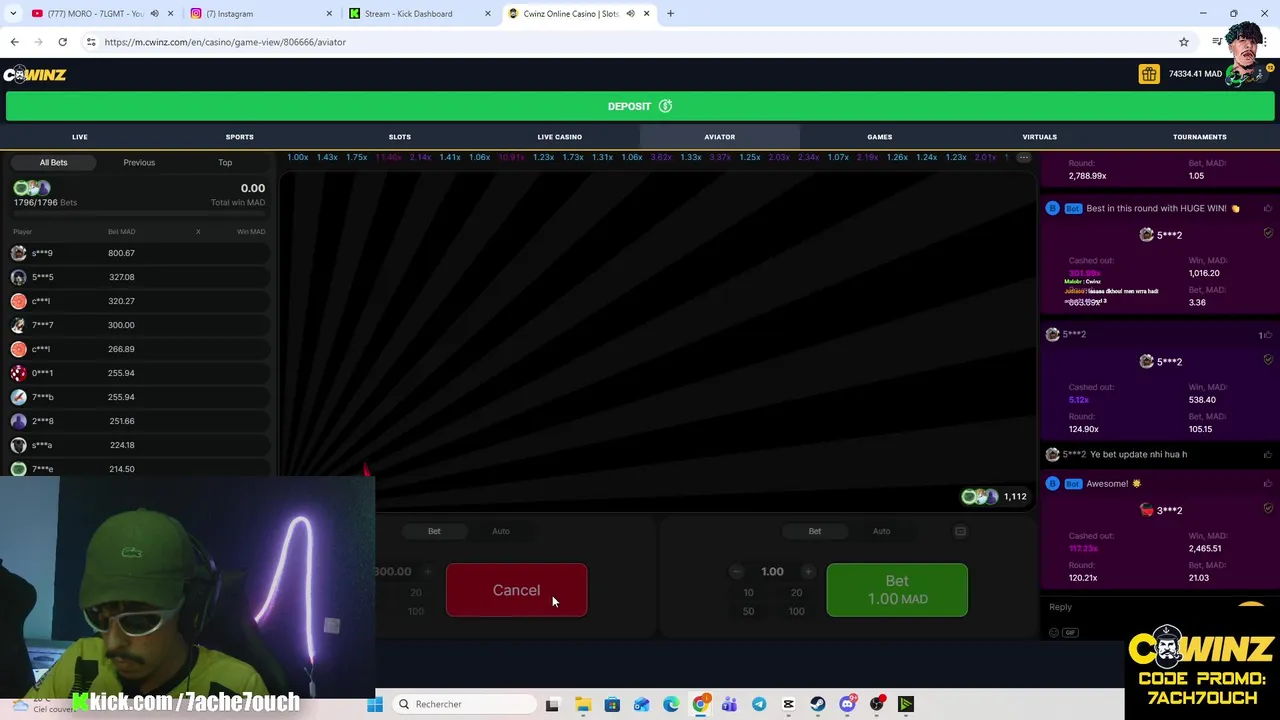Click the green DEPOSIT bar

pos(640,106)
